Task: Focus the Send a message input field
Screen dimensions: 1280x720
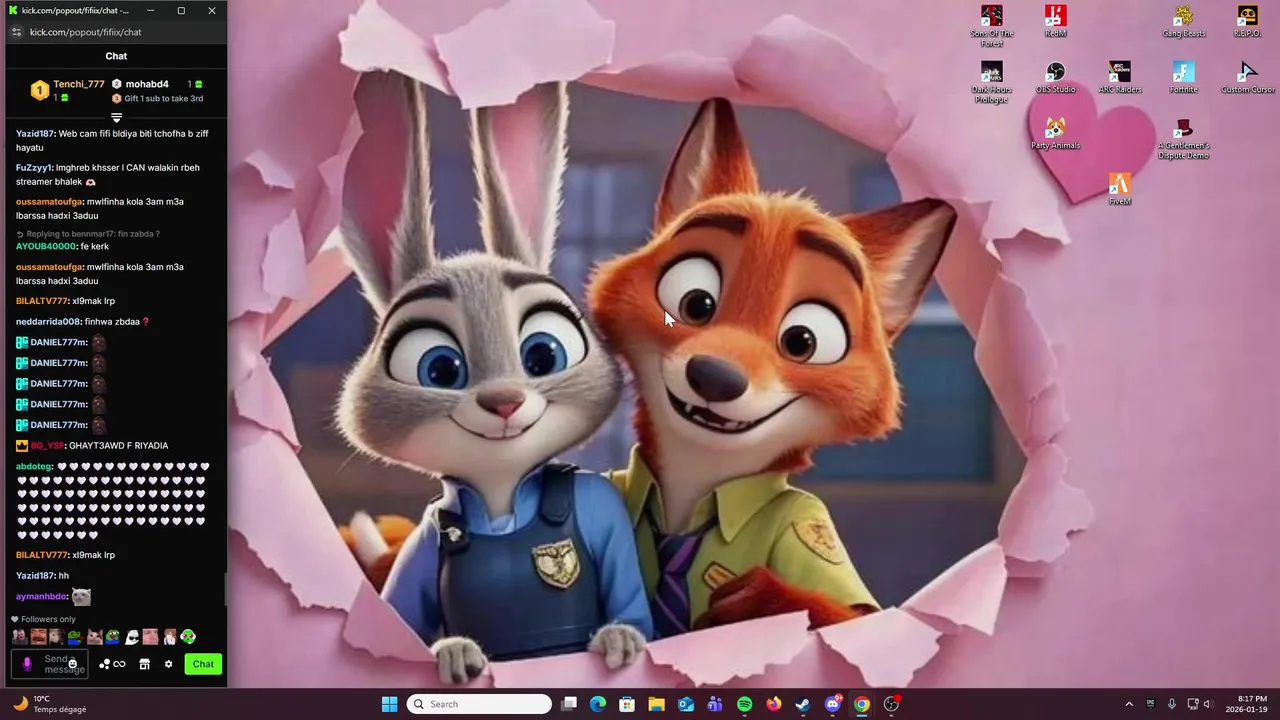Action: coord(50,664)
